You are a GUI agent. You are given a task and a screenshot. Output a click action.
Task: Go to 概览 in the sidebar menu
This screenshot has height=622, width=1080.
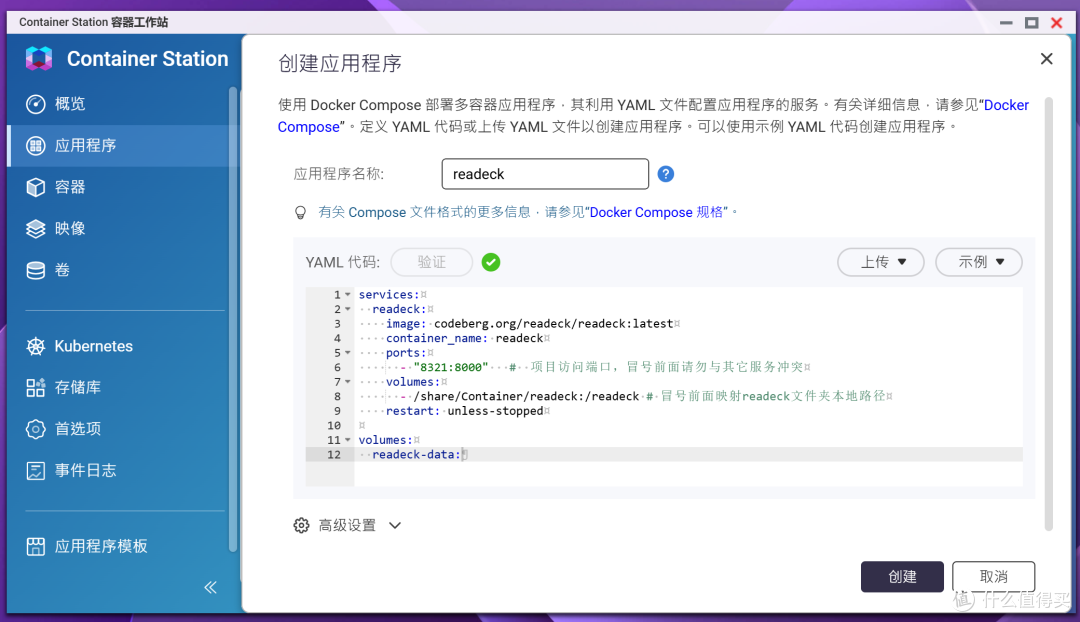point(70,104)
